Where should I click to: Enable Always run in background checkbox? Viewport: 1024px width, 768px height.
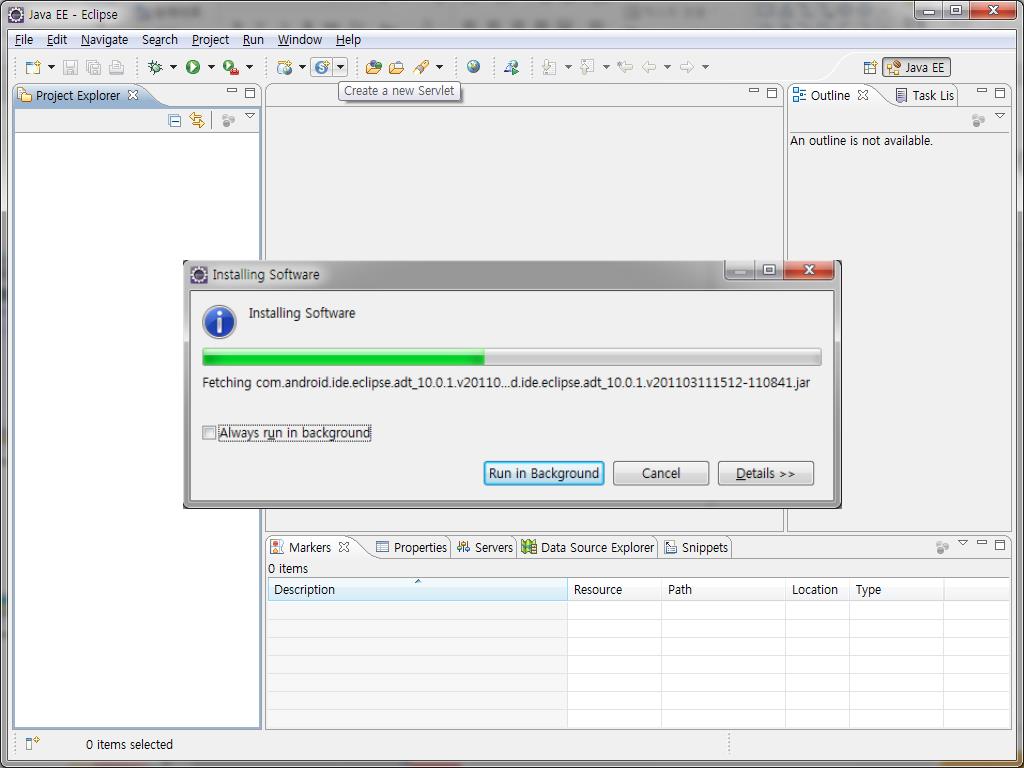tap(209, 432)
